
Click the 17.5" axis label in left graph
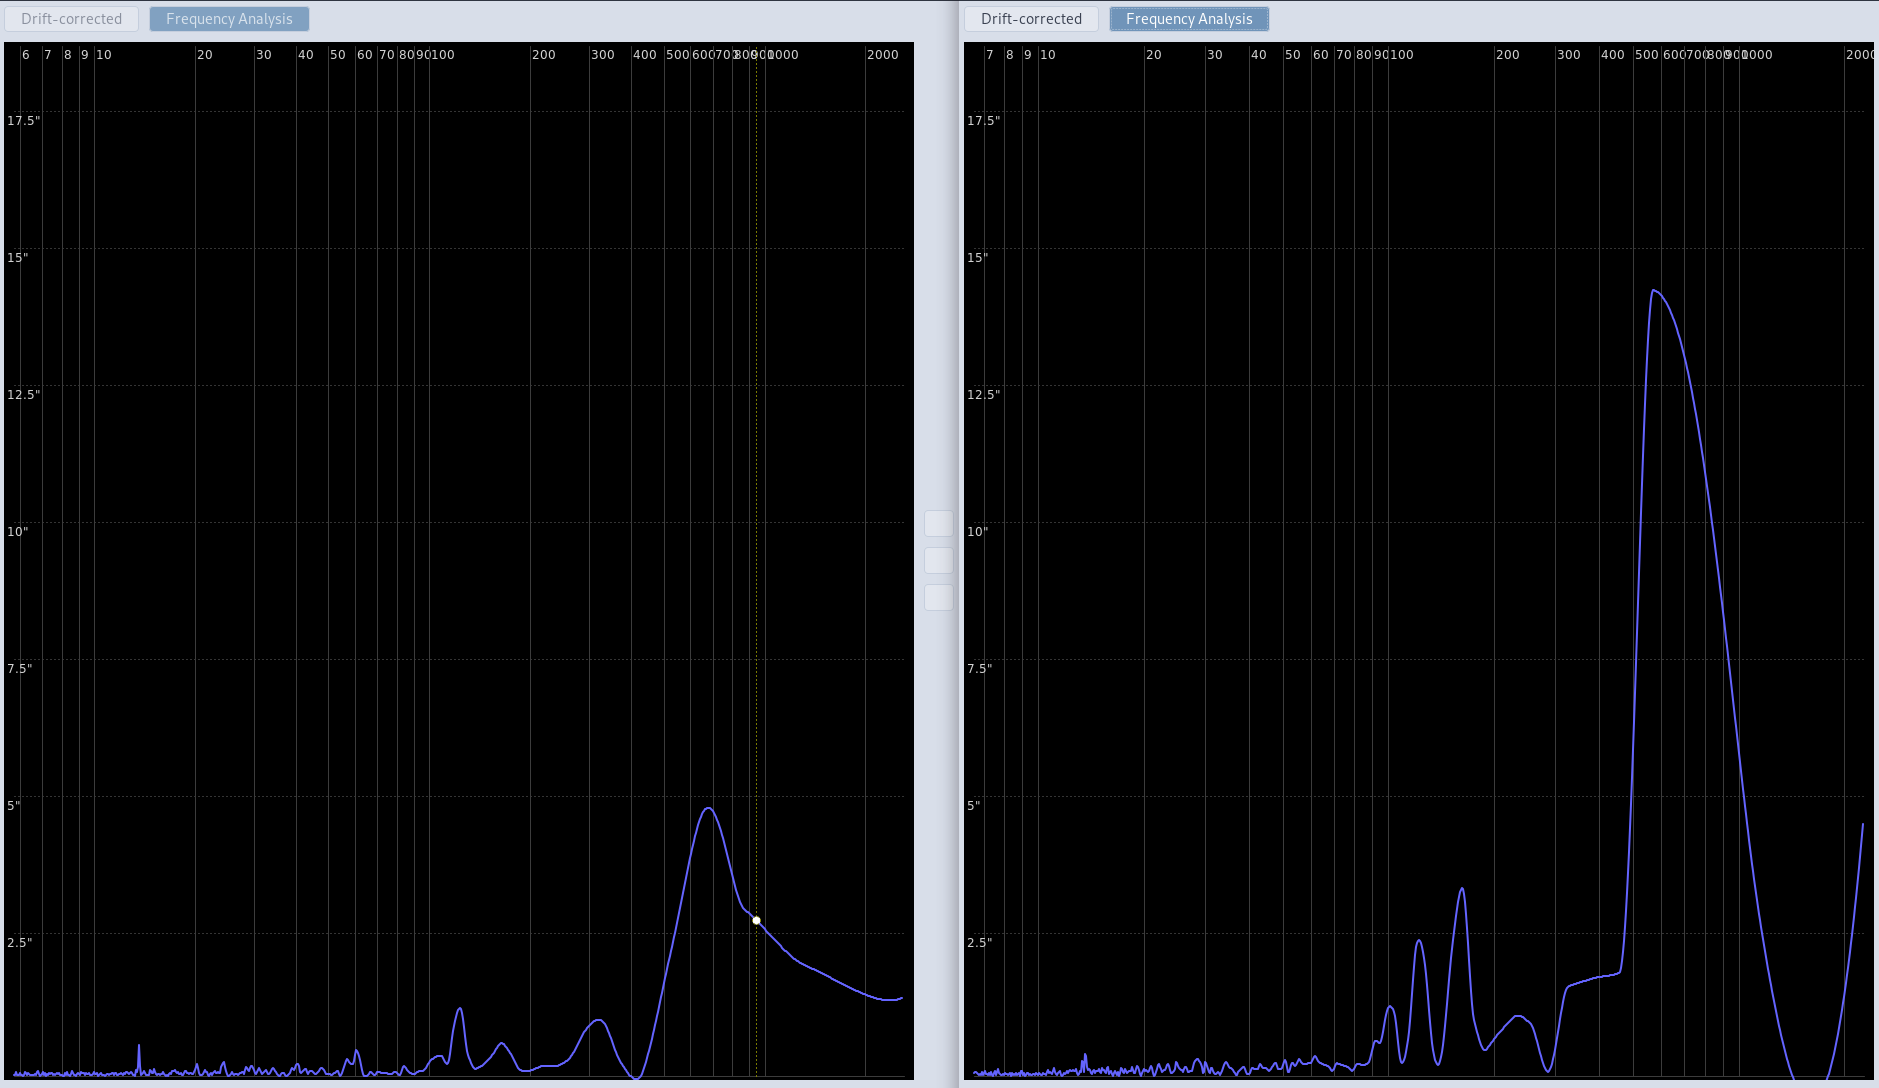[24, 121]
